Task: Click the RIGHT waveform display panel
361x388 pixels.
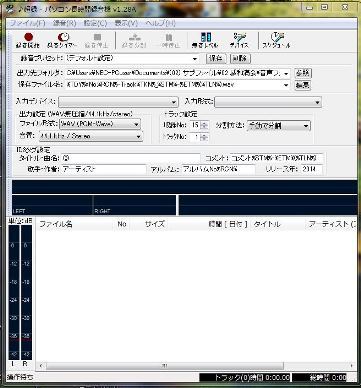Action: pos(134,205)
